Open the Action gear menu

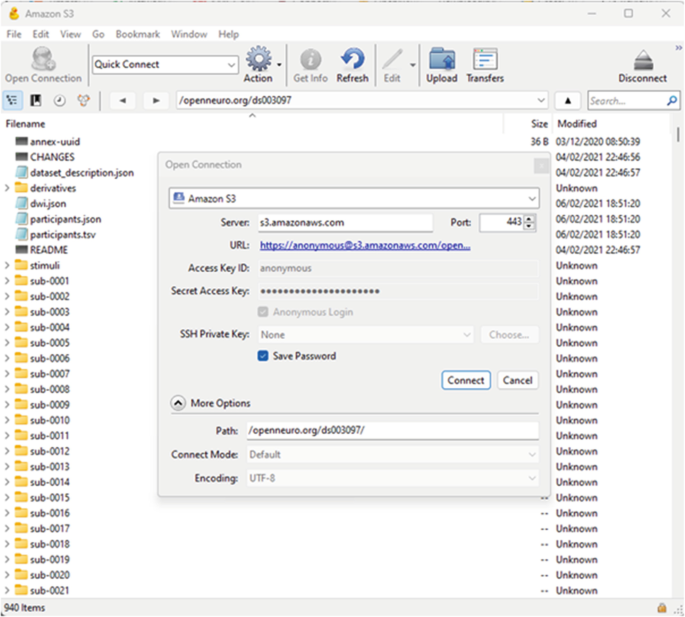(x=259, y=59)
